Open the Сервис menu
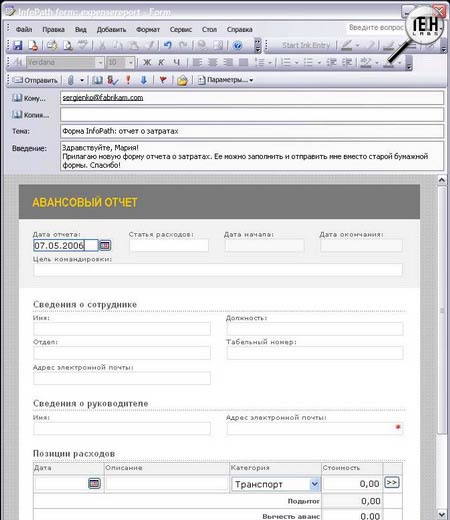Image resolution: width=450 pixels, height=520 pixels. pyautogui.click(x=181, y=30)
